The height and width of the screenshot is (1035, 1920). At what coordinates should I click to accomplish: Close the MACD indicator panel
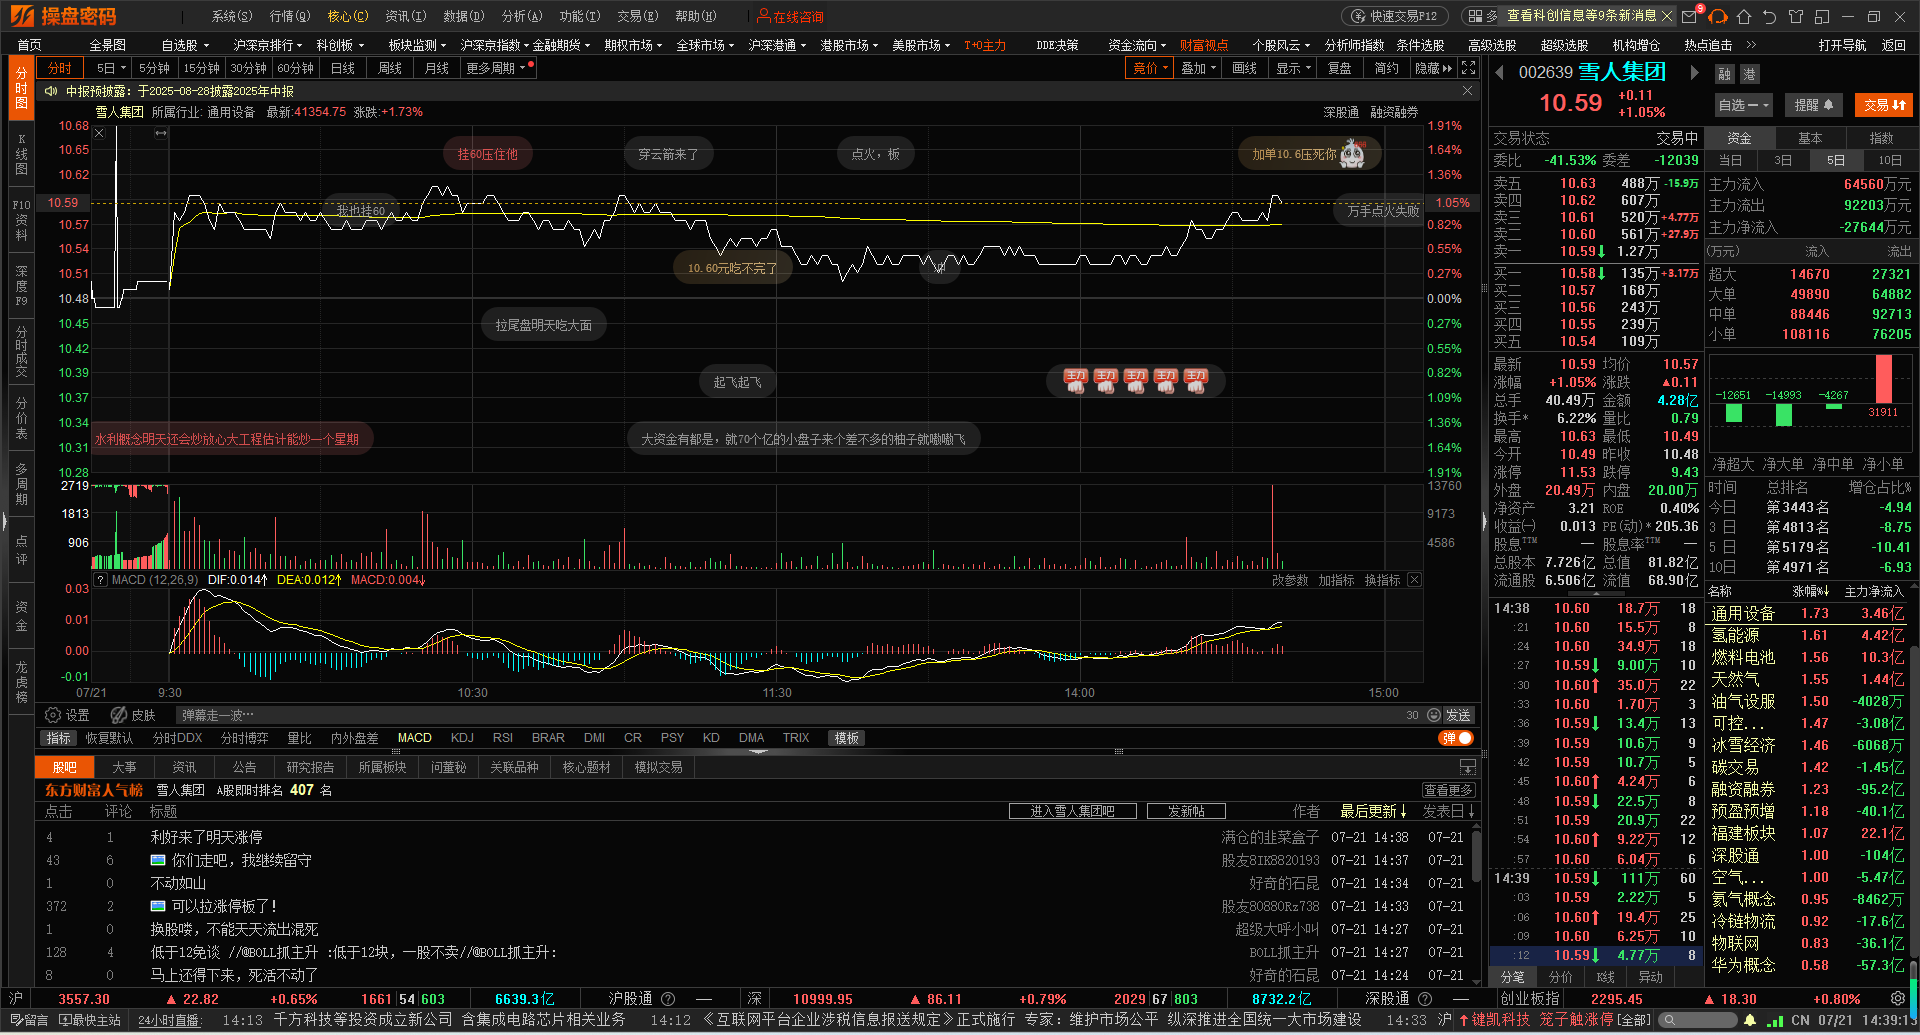tap(1414, 580)
